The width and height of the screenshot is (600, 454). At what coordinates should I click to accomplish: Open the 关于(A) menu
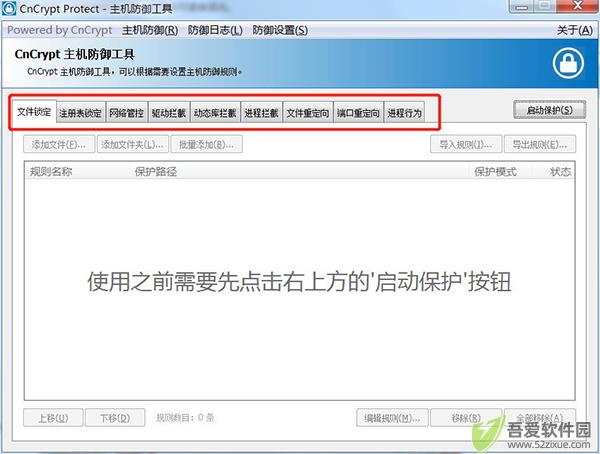pos(575,30)
